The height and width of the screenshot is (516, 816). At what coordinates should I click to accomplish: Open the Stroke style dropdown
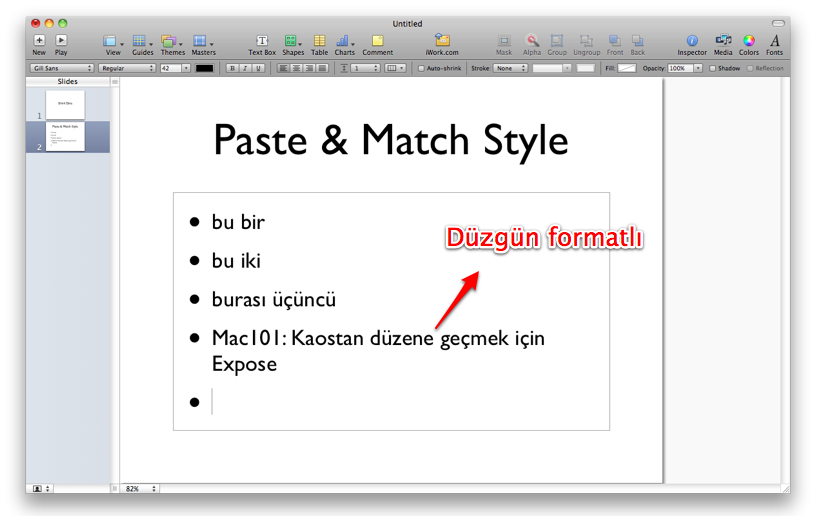[x=510, y=68]
